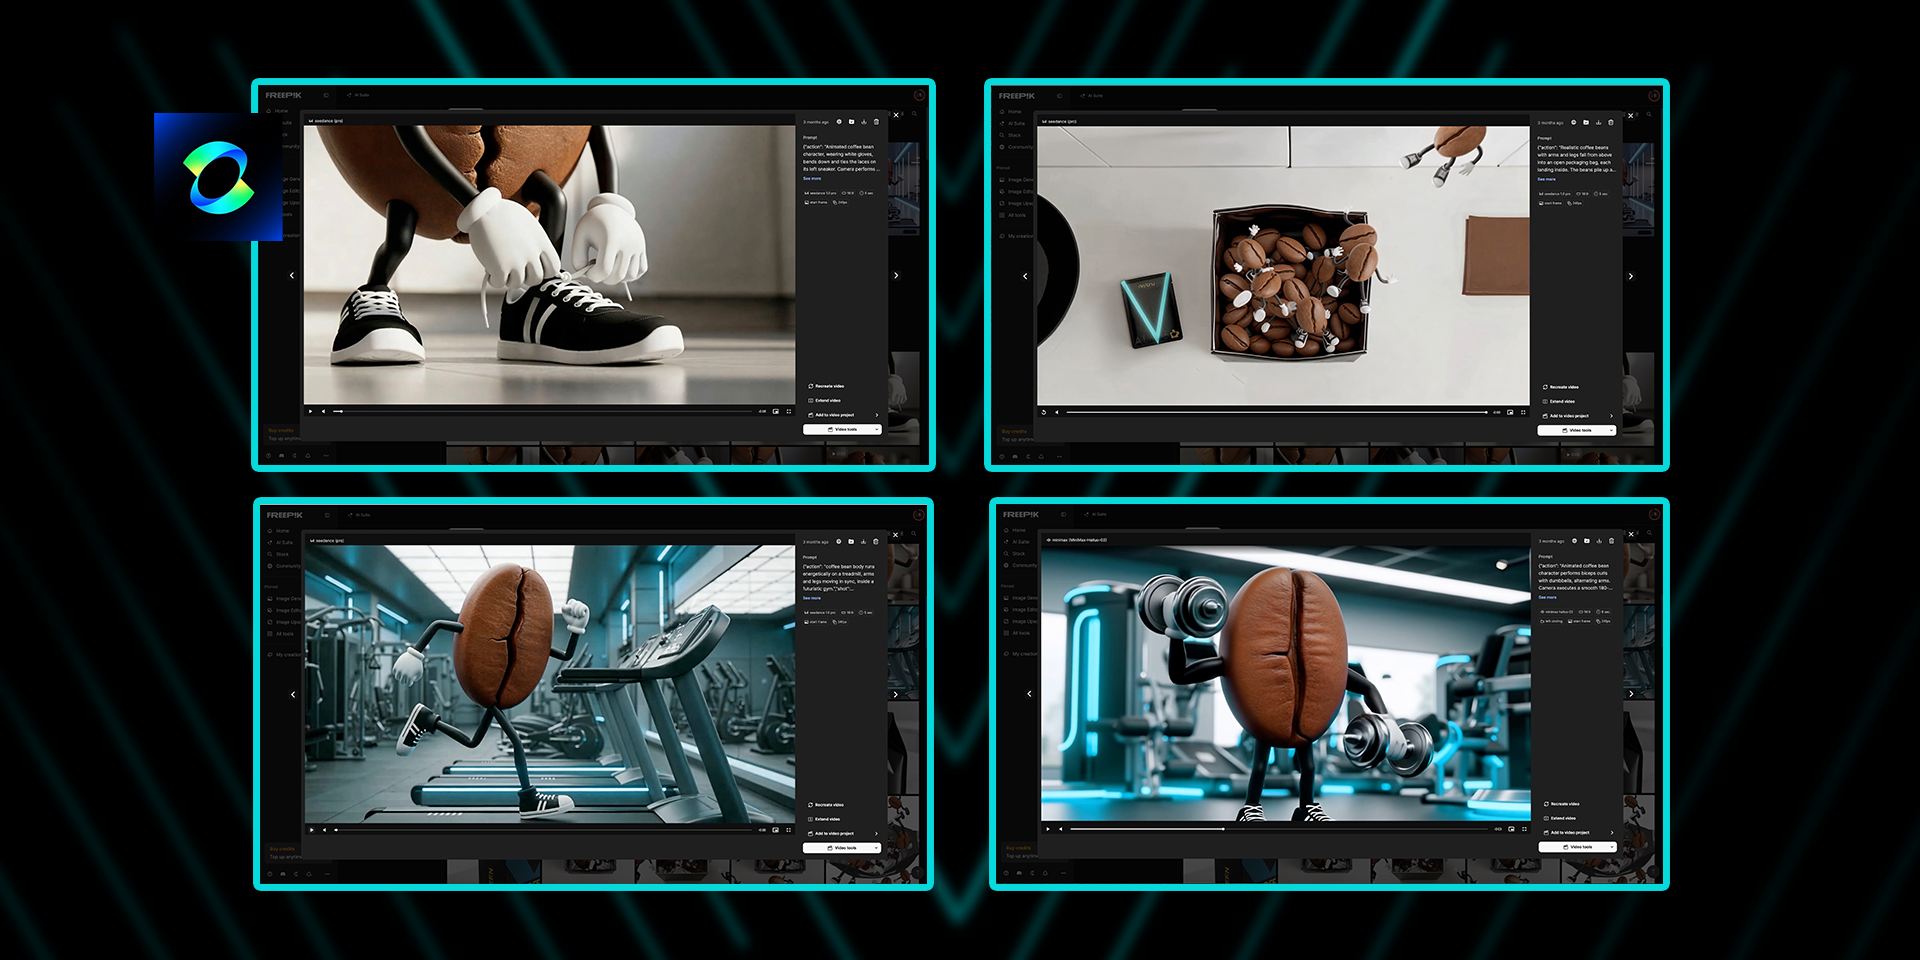Go to next video from the treadmill preview

(x=896, y=694)
